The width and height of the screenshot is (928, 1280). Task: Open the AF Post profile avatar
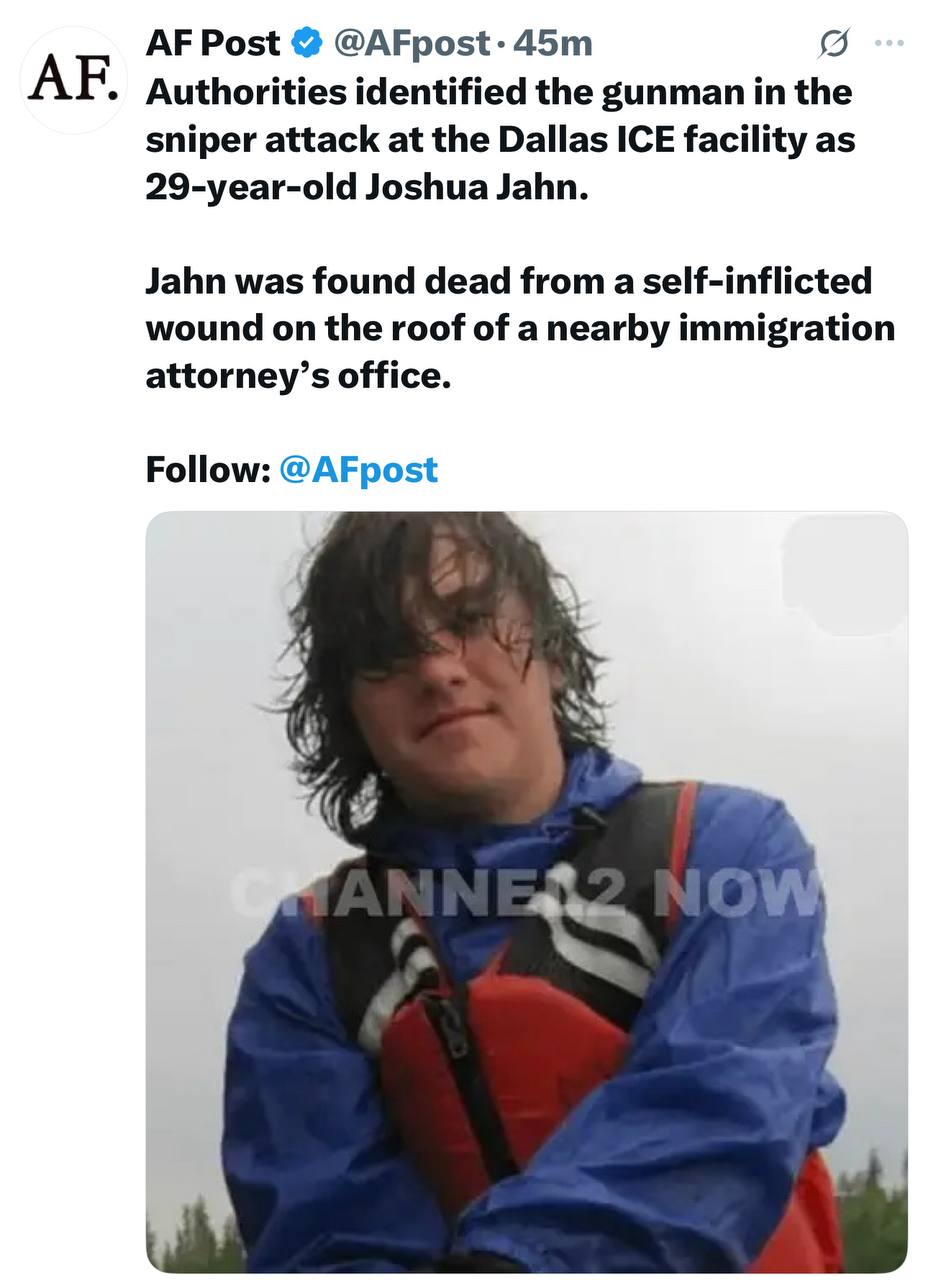pos(73,80)
